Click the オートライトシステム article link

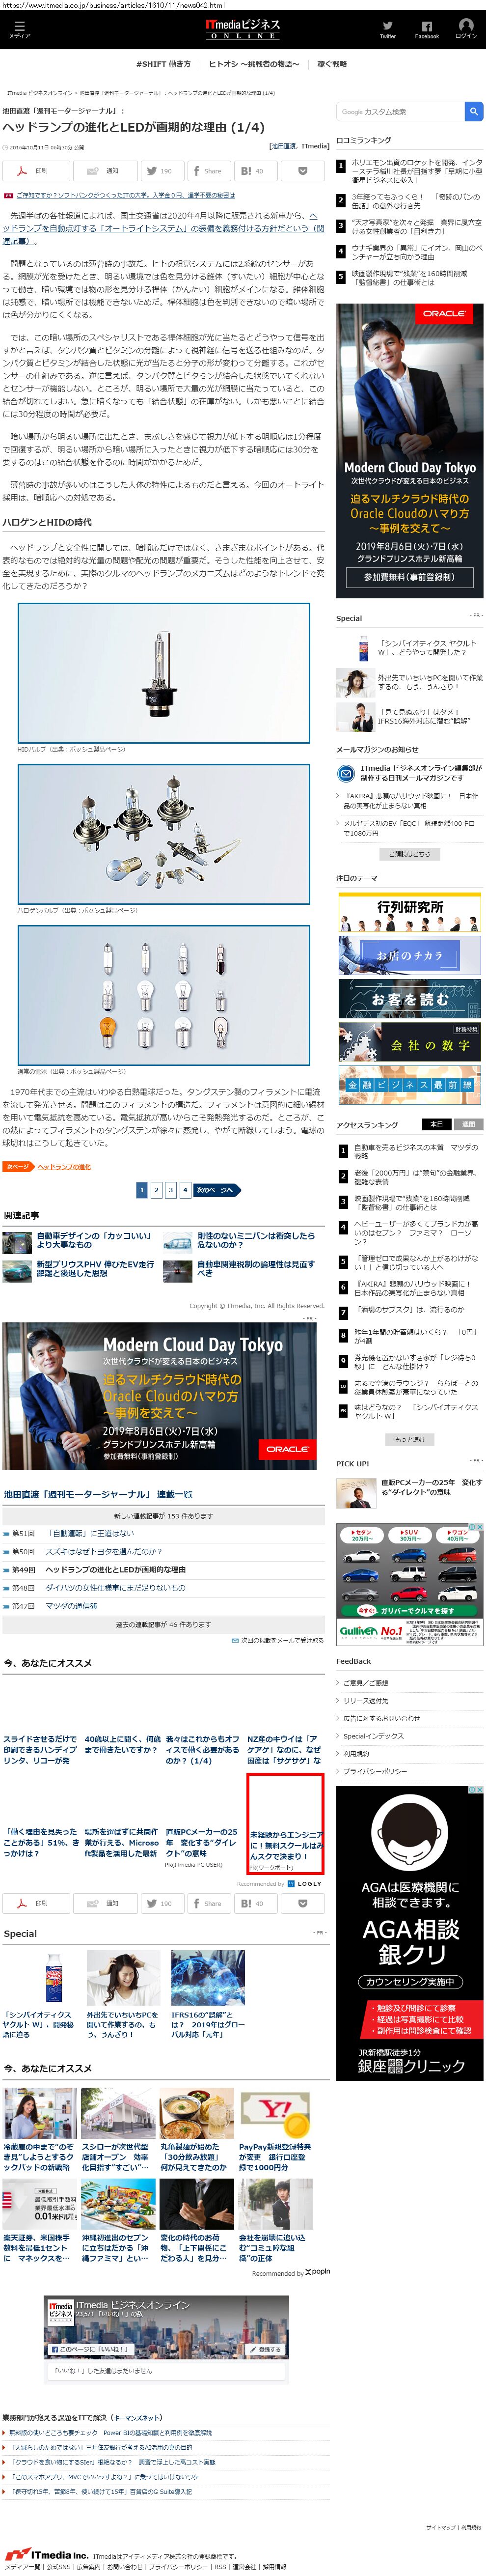click(x=163, y=228)
